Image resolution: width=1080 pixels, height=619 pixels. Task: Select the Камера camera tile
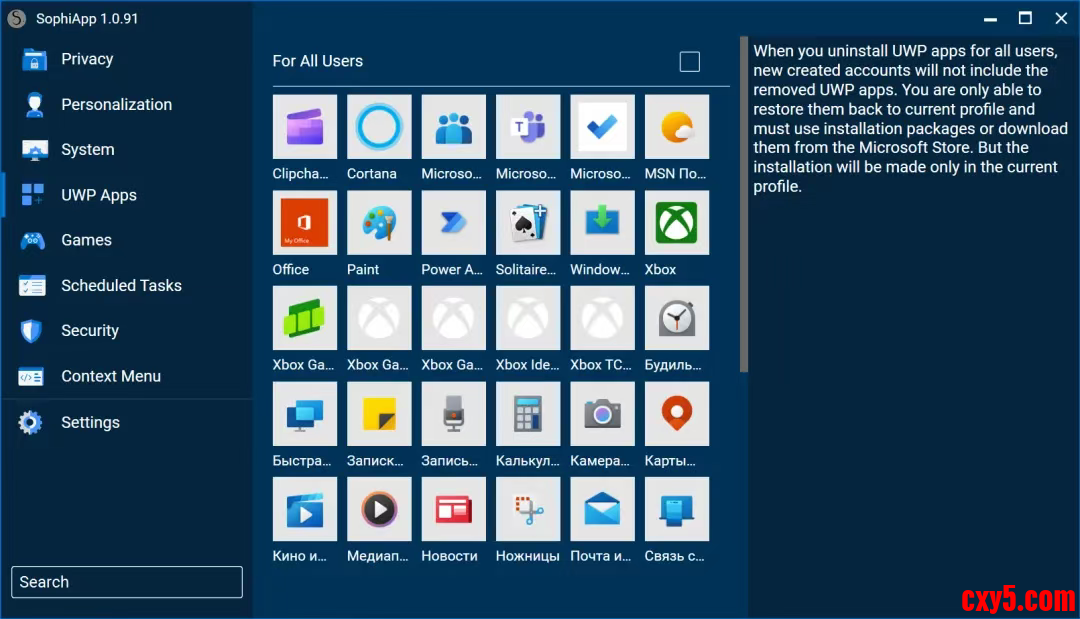click(x=602, y=414)
